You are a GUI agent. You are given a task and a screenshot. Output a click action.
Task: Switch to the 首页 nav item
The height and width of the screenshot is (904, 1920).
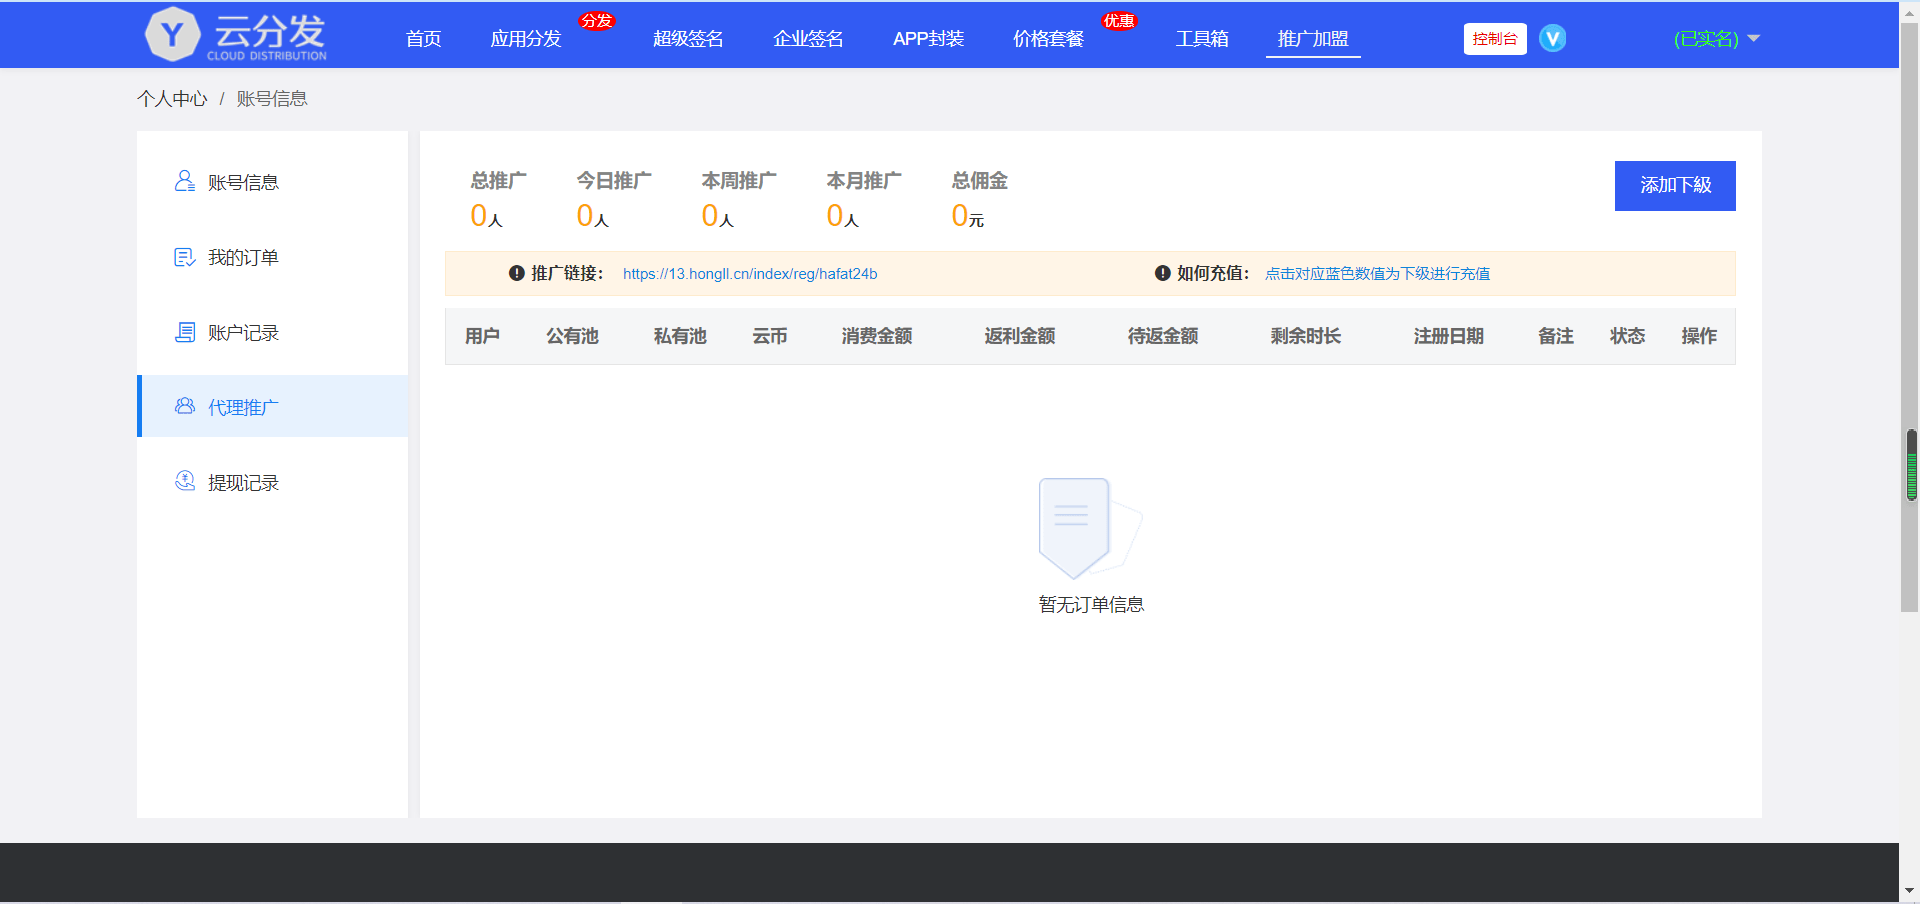coord(422,38)
